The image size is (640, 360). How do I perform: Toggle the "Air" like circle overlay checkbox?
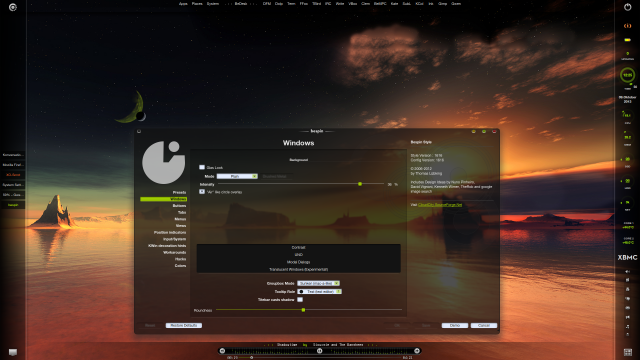tap(202, 191)
